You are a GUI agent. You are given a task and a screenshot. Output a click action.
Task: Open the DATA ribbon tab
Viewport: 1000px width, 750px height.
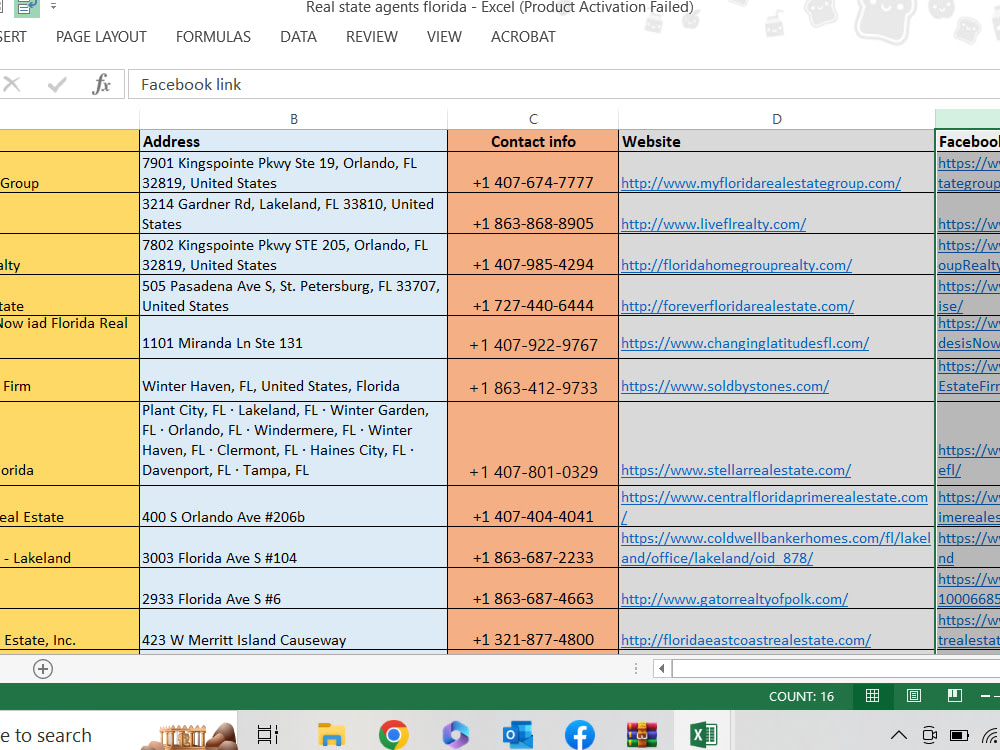point(298,37)
